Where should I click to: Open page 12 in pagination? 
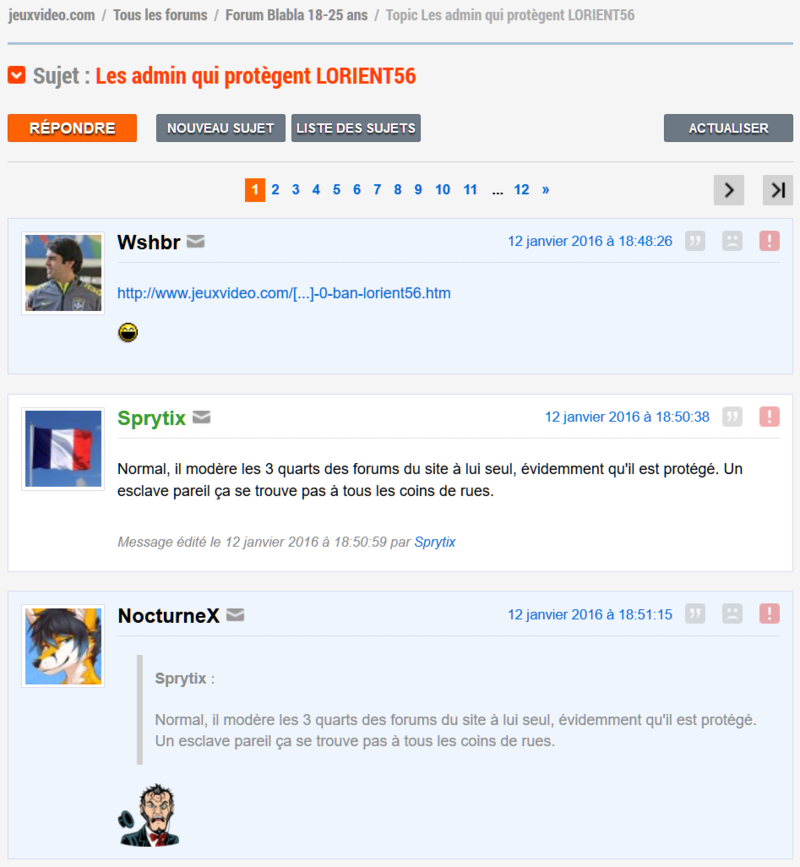(521, 190)
